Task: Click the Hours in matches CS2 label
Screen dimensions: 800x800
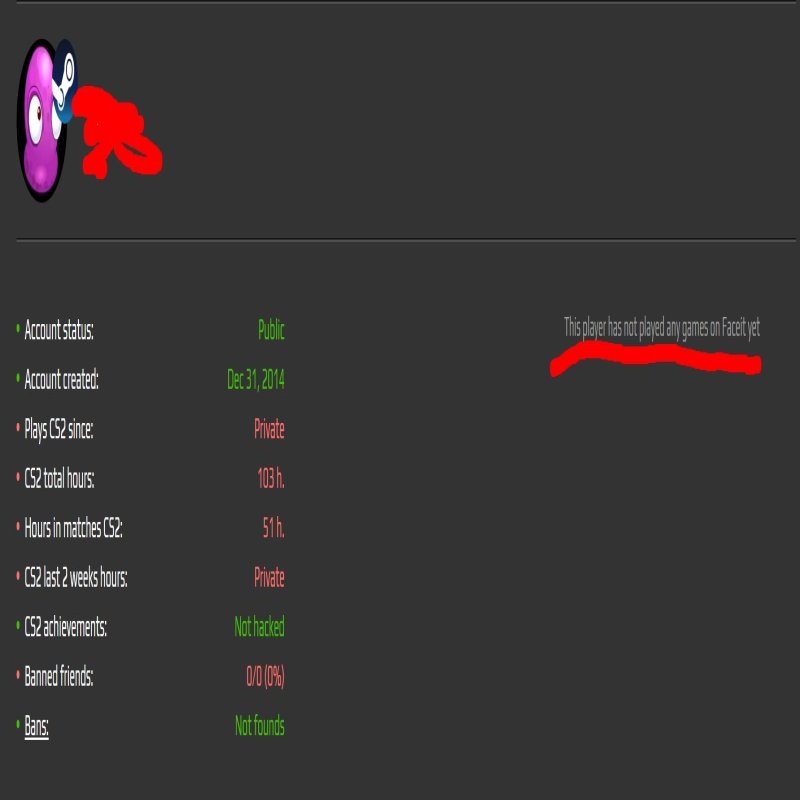Action: pos(73,528)
